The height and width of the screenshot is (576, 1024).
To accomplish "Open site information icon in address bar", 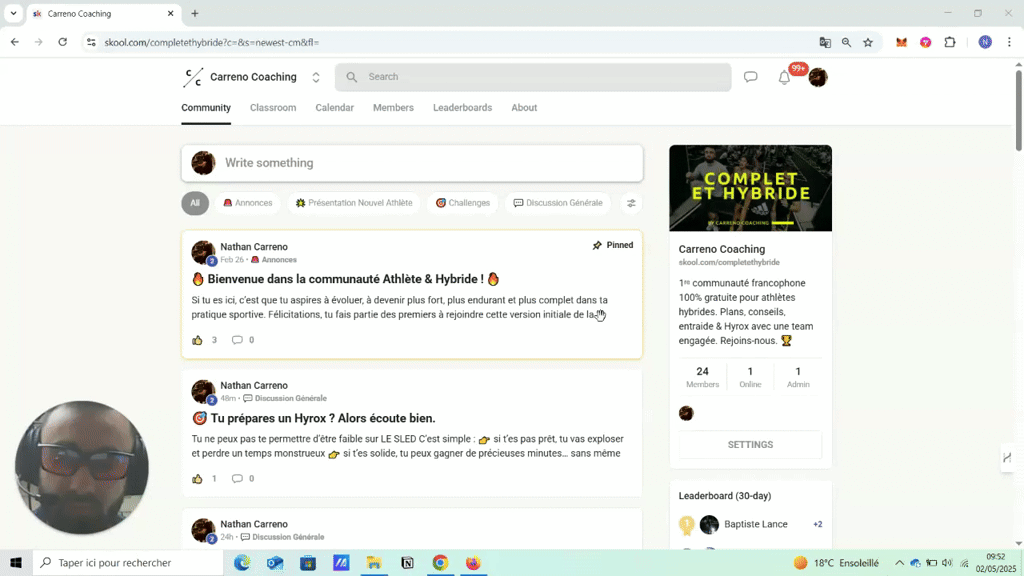I will (x=91, y=42).
